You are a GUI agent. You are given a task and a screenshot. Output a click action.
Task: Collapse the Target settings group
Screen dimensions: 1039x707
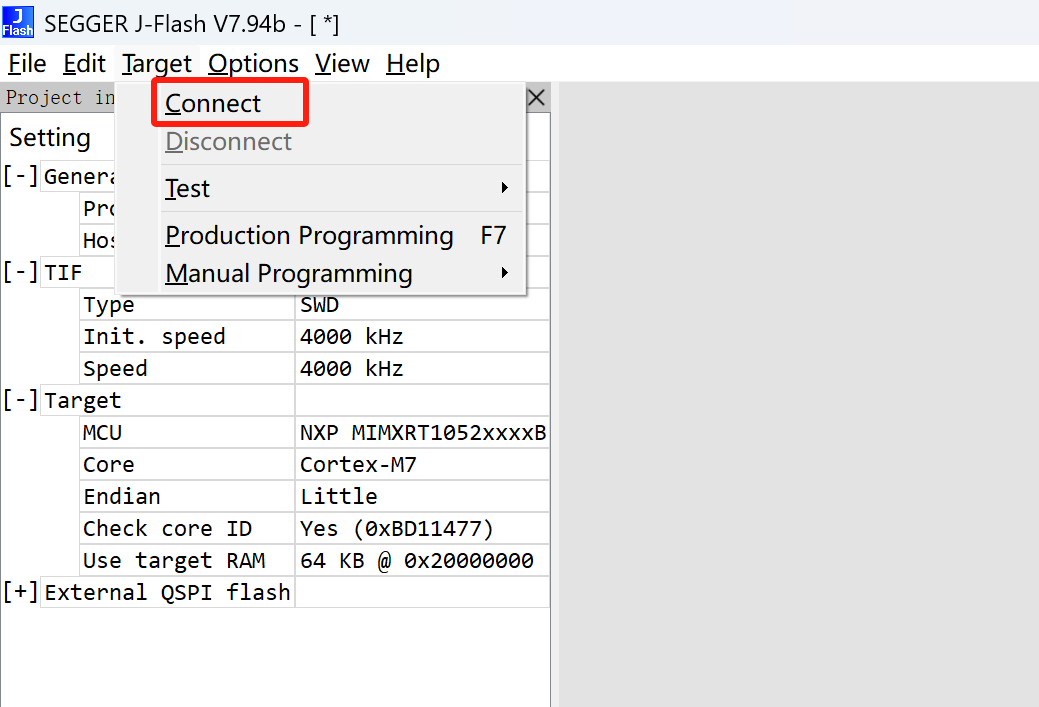tap(20, 400)
